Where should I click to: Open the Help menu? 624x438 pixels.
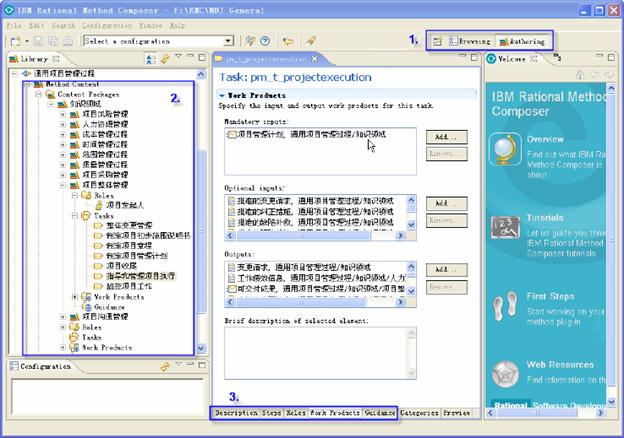177,25
